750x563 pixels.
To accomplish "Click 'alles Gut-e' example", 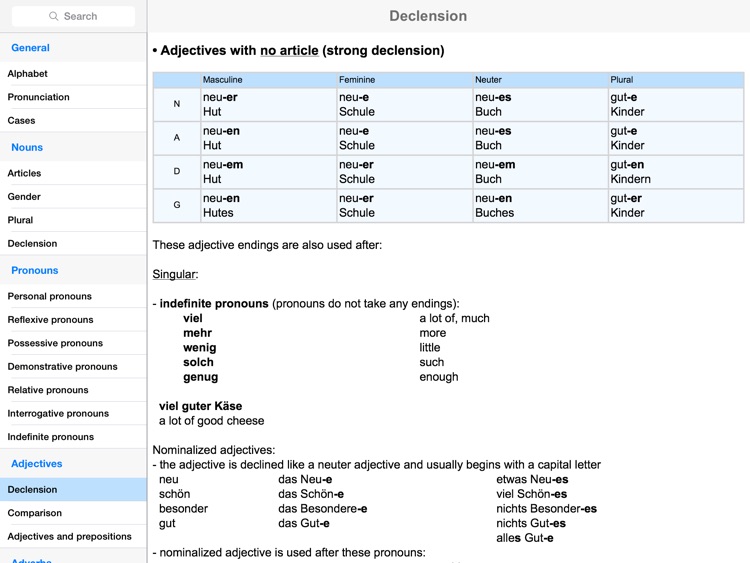I will [x=525, y=538].
